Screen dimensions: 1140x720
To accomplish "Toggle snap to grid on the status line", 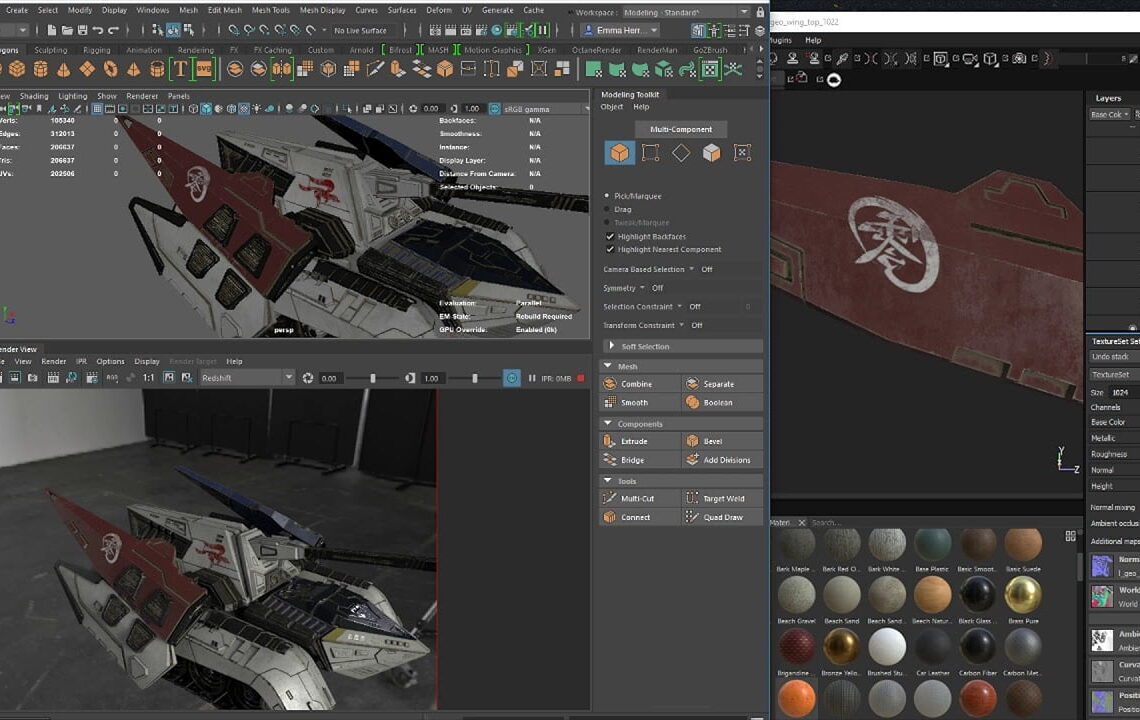I will (233, 31).
